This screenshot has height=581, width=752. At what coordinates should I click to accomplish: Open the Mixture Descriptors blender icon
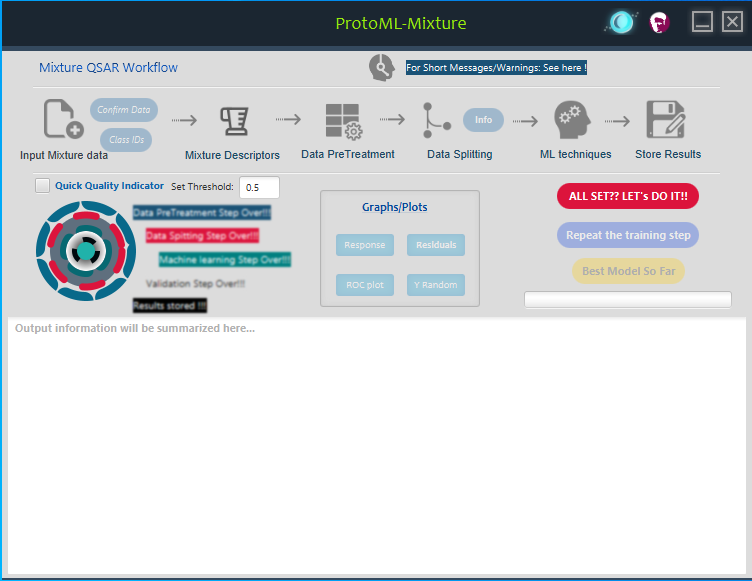pyautogui.click(x=234, y=120)
